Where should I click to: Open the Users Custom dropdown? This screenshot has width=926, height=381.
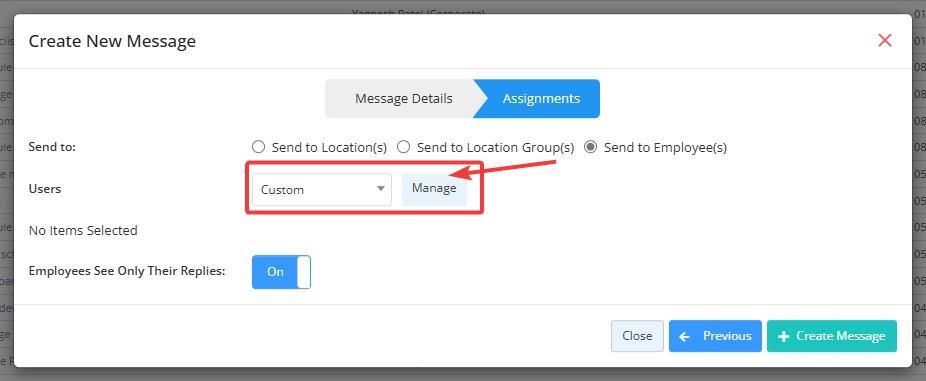[322, 190]
